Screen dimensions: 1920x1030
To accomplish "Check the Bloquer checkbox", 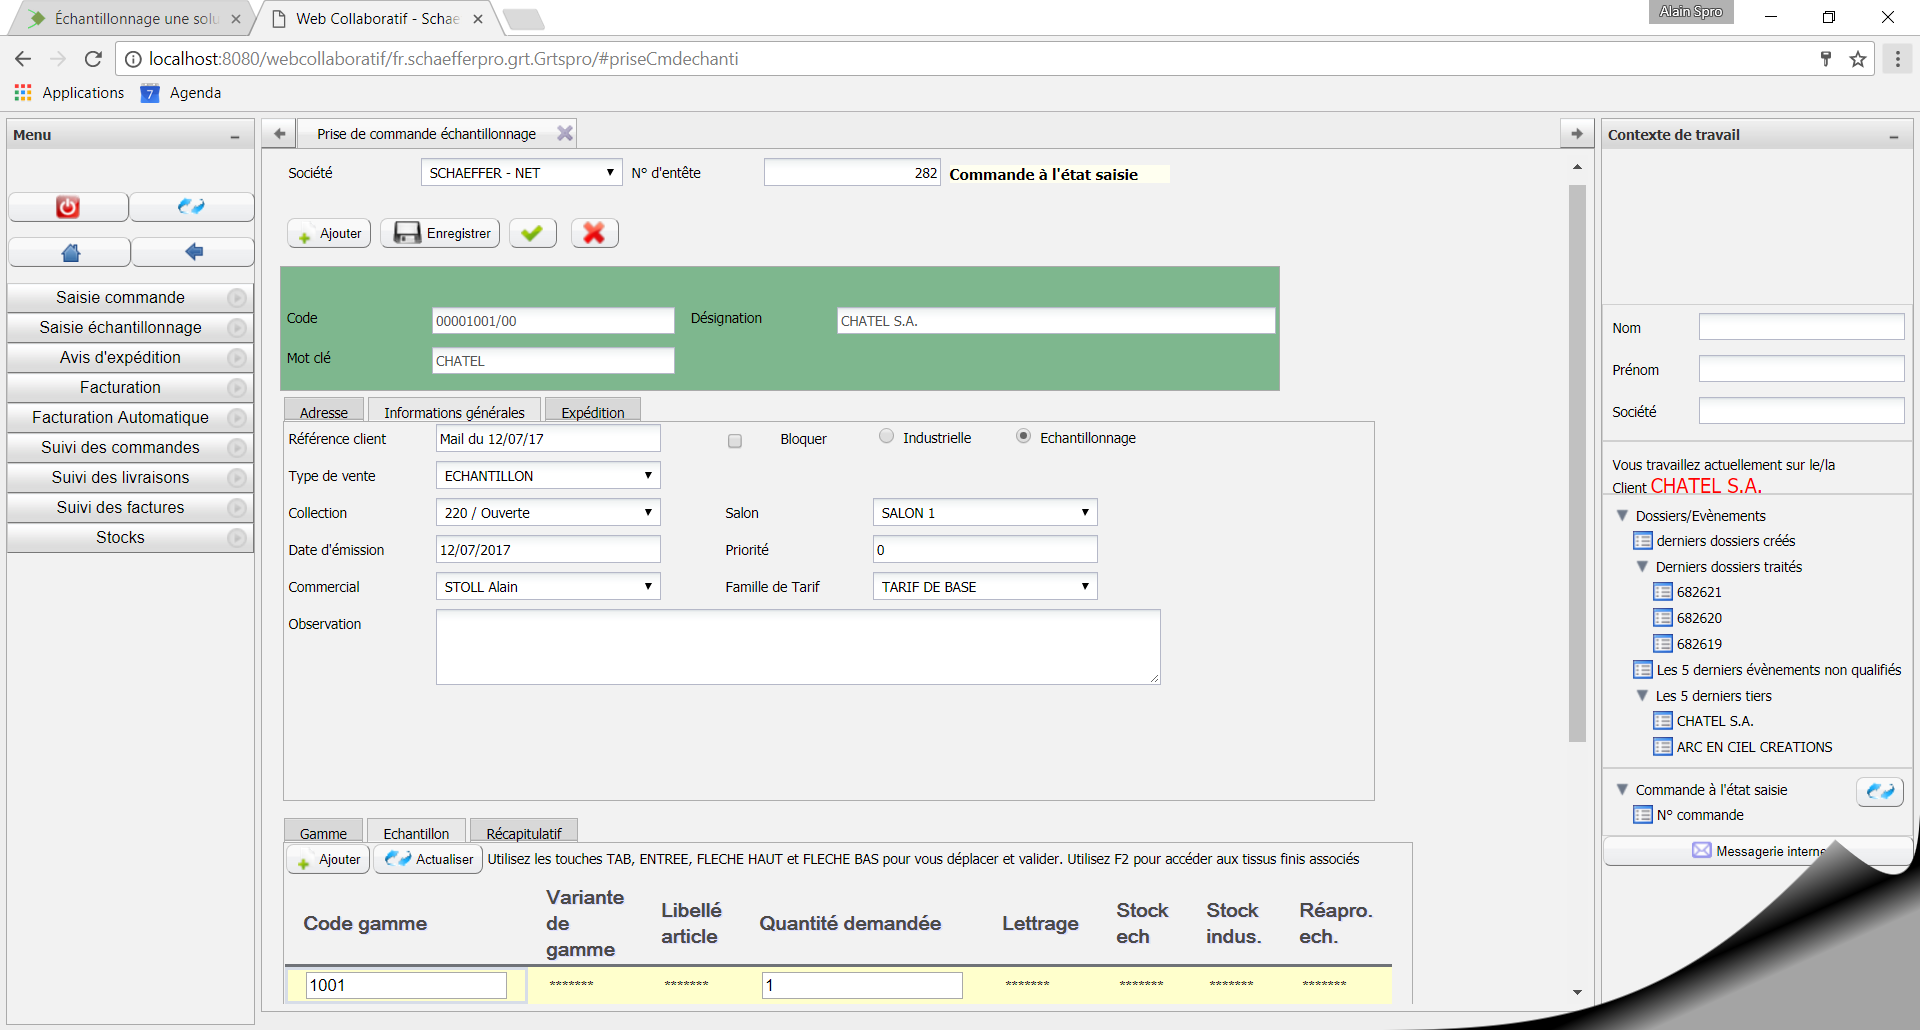I will click(x=735, y=441).
